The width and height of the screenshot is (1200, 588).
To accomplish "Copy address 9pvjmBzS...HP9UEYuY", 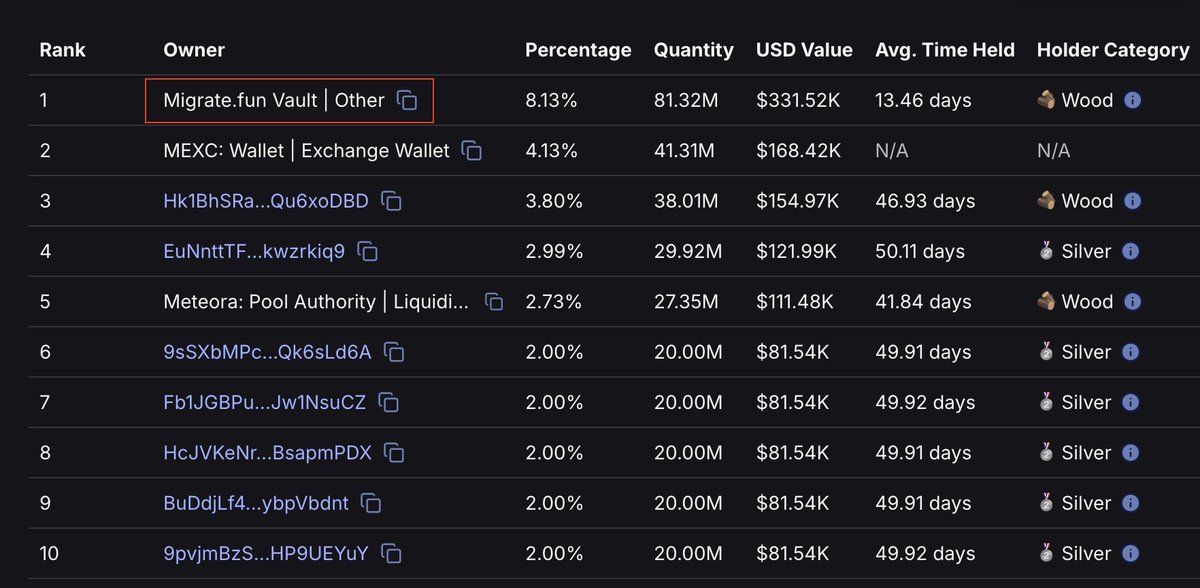I will (392, 553).
